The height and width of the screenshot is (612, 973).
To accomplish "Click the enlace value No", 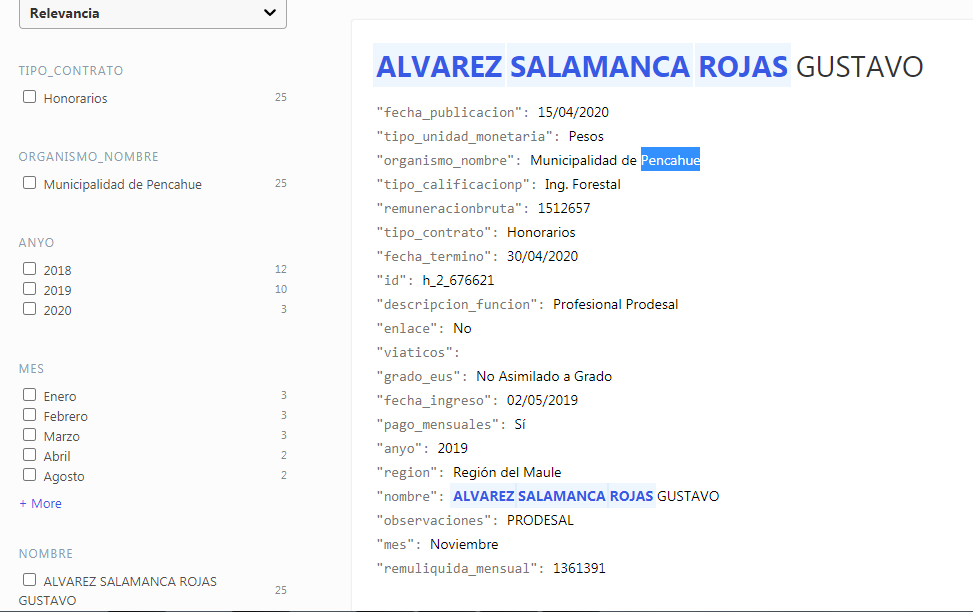I will click(462, 328).
